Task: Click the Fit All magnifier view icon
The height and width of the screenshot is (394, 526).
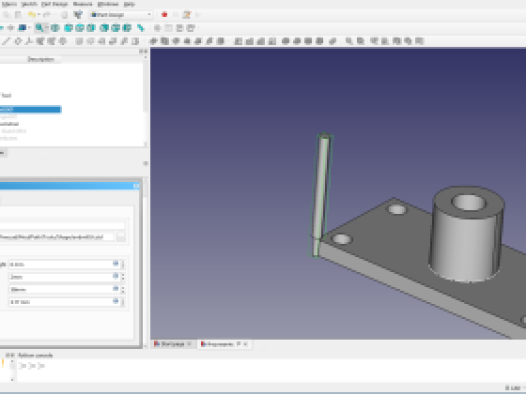Action: point(40,28)
